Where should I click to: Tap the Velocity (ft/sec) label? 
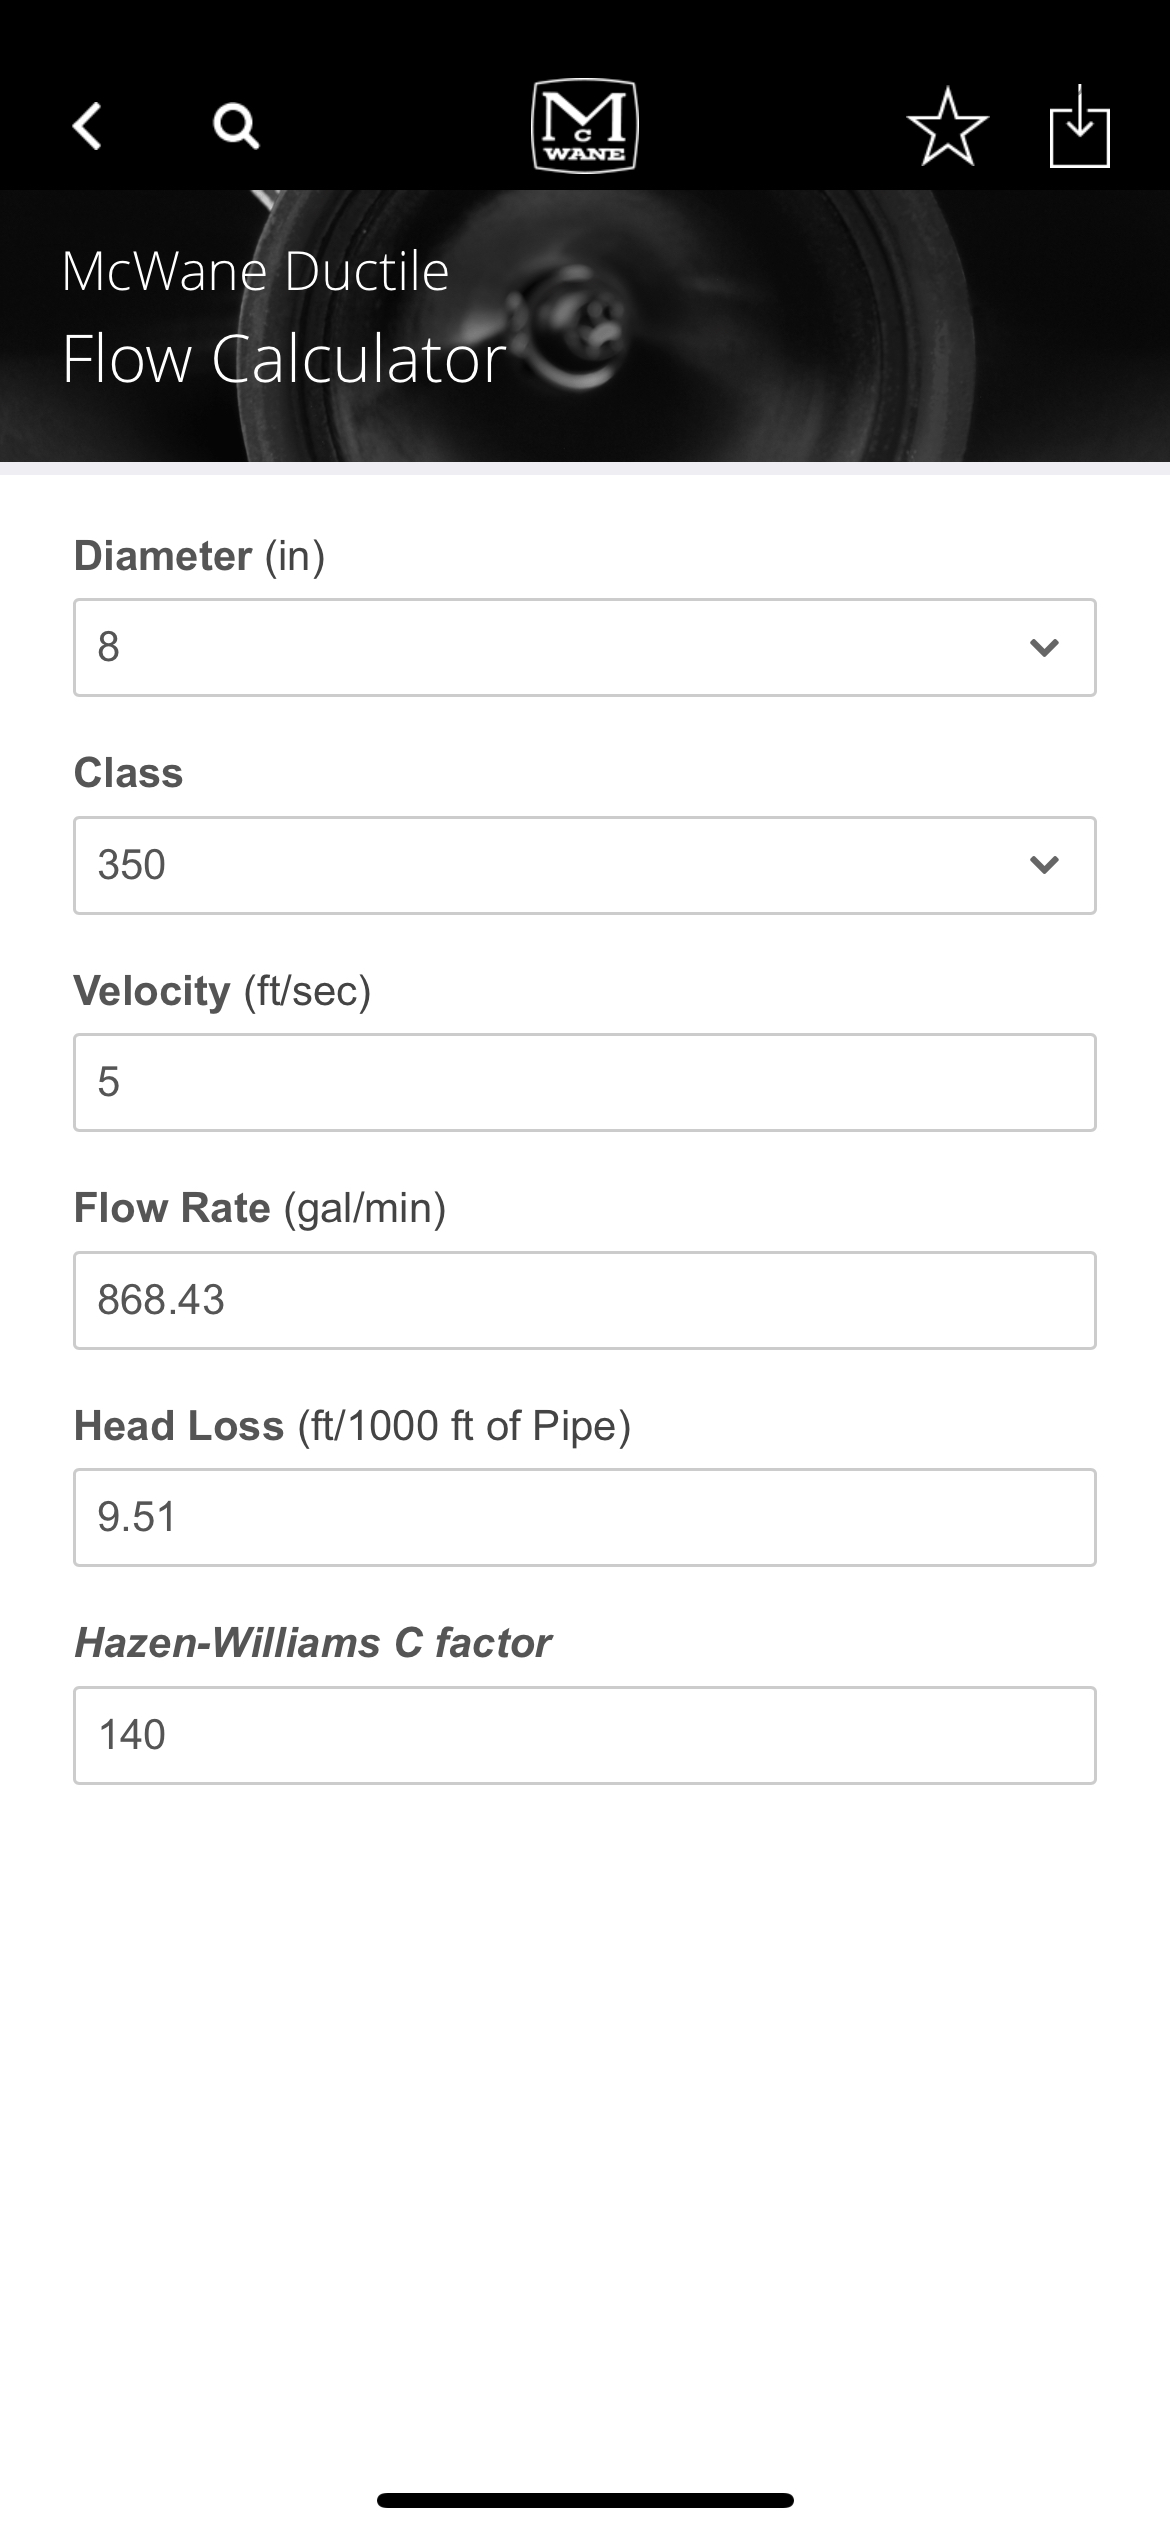coord(223,991)
